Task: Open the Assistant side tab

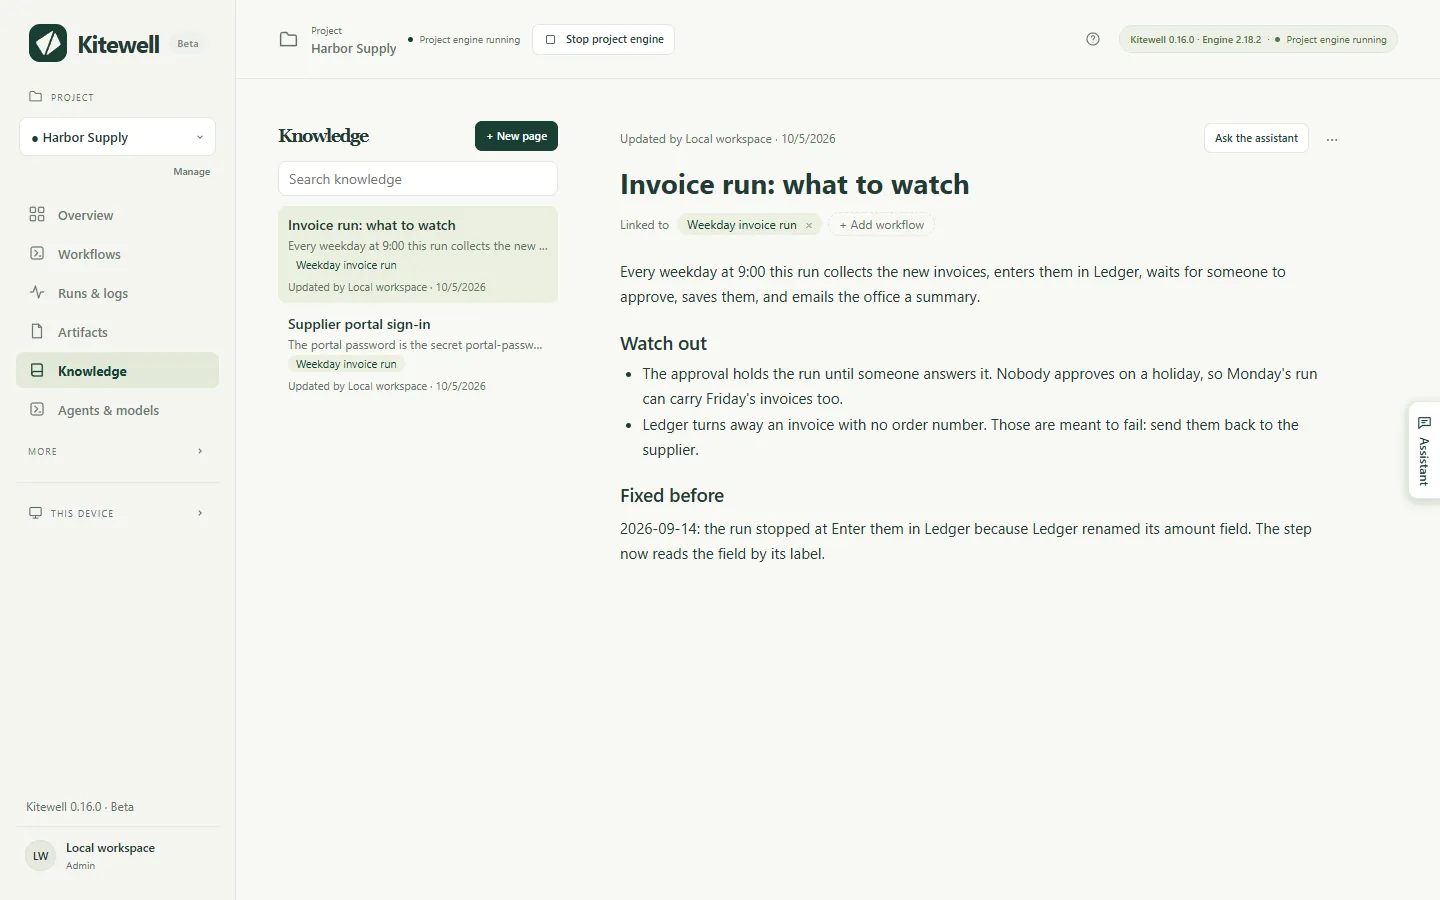Action: point(1424,450)
